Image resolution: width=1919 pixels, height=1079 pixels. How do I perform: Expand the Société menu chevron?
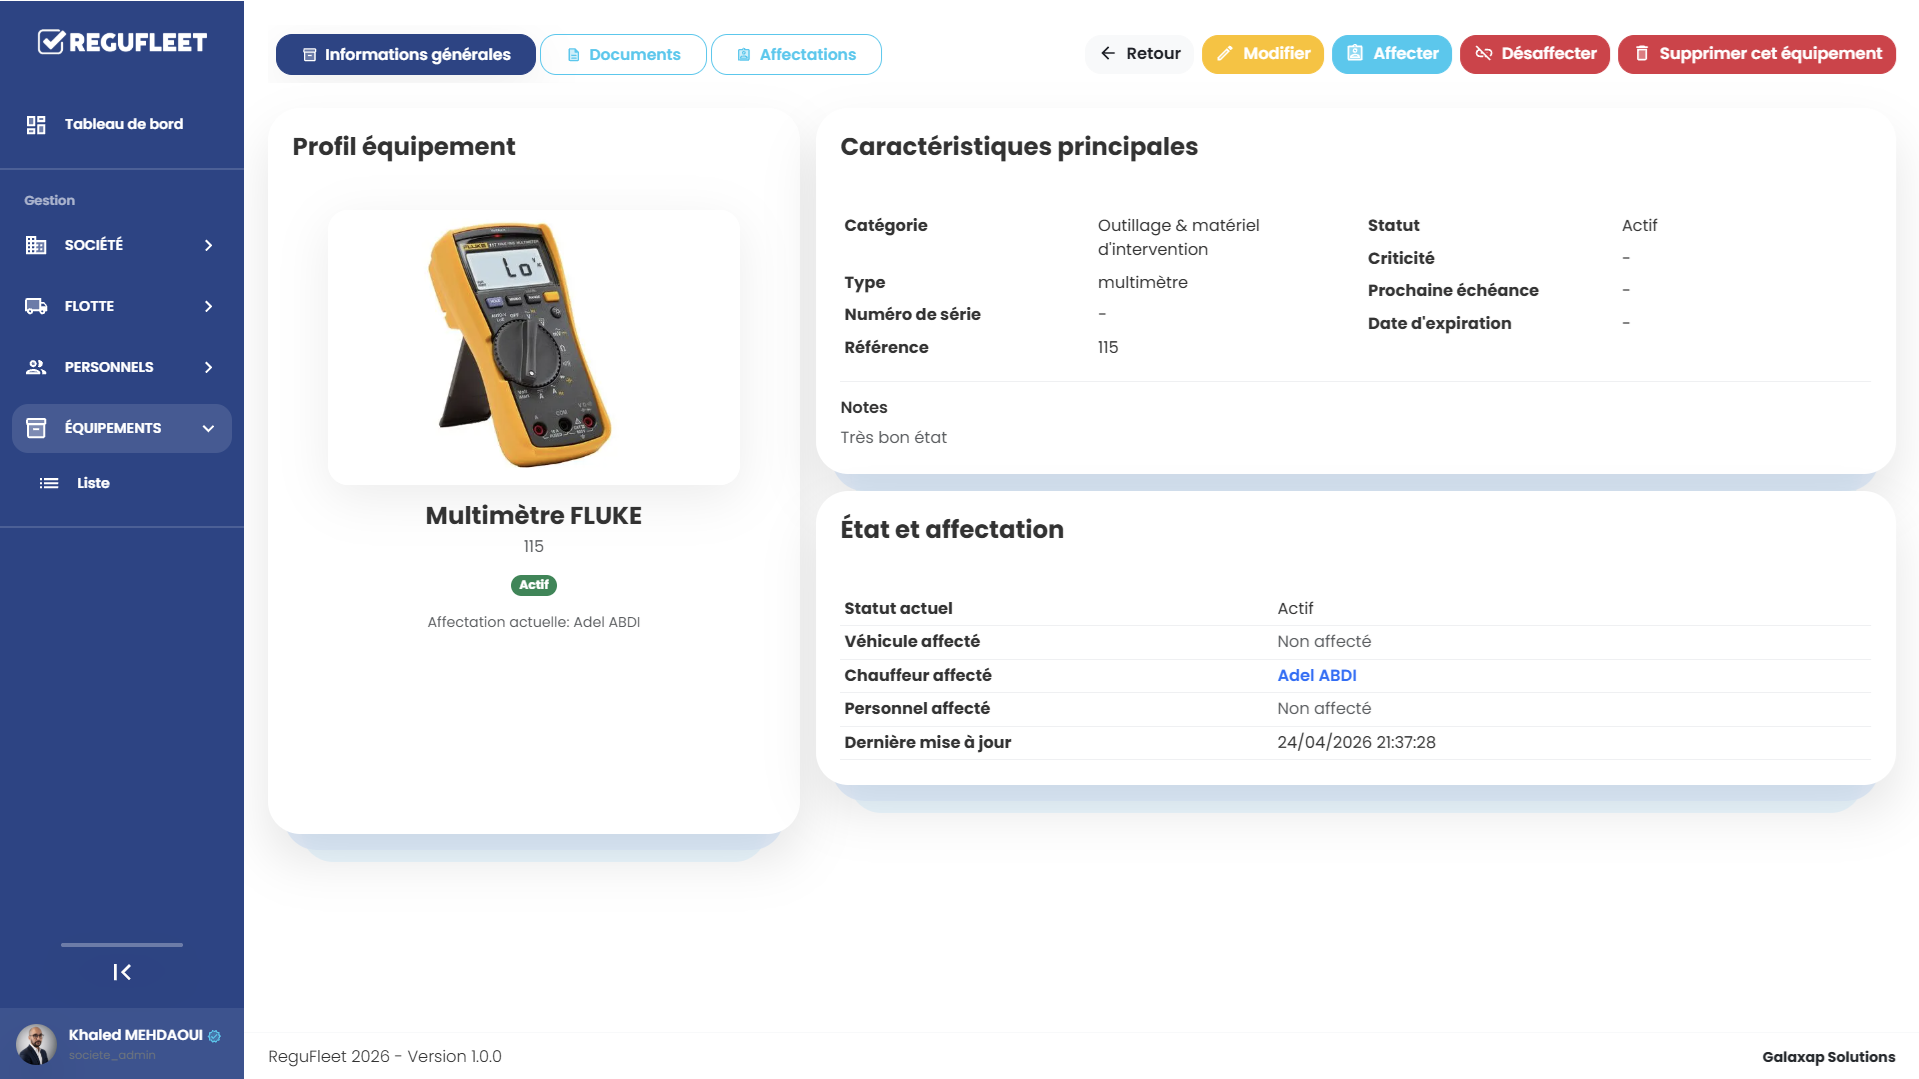(x=208, y=245)
